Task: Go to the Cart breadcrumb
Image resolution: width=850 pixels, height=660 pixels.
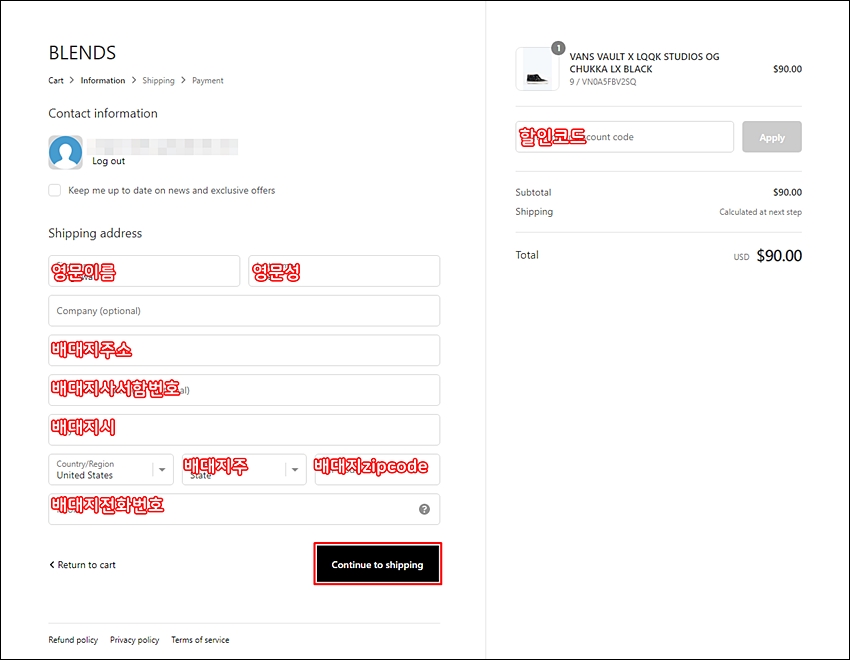Action: [56, 80]
